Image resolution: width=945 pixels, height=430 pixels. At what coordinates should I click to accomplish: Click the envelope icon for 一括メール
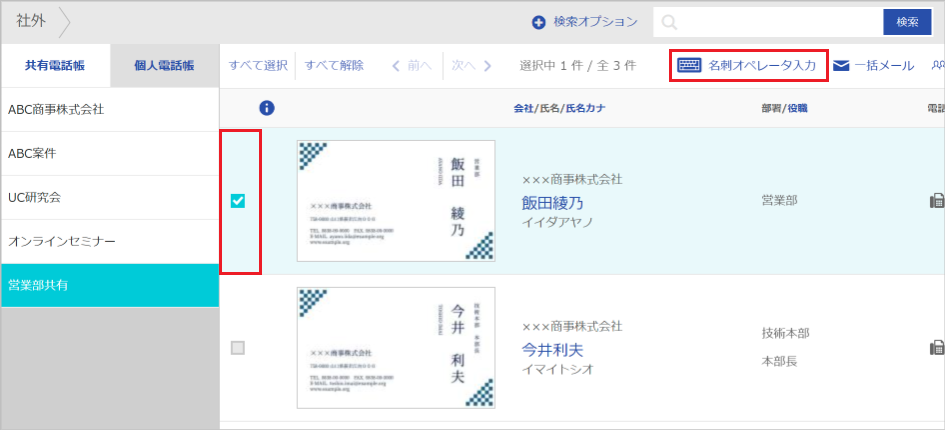pos(841,66)
